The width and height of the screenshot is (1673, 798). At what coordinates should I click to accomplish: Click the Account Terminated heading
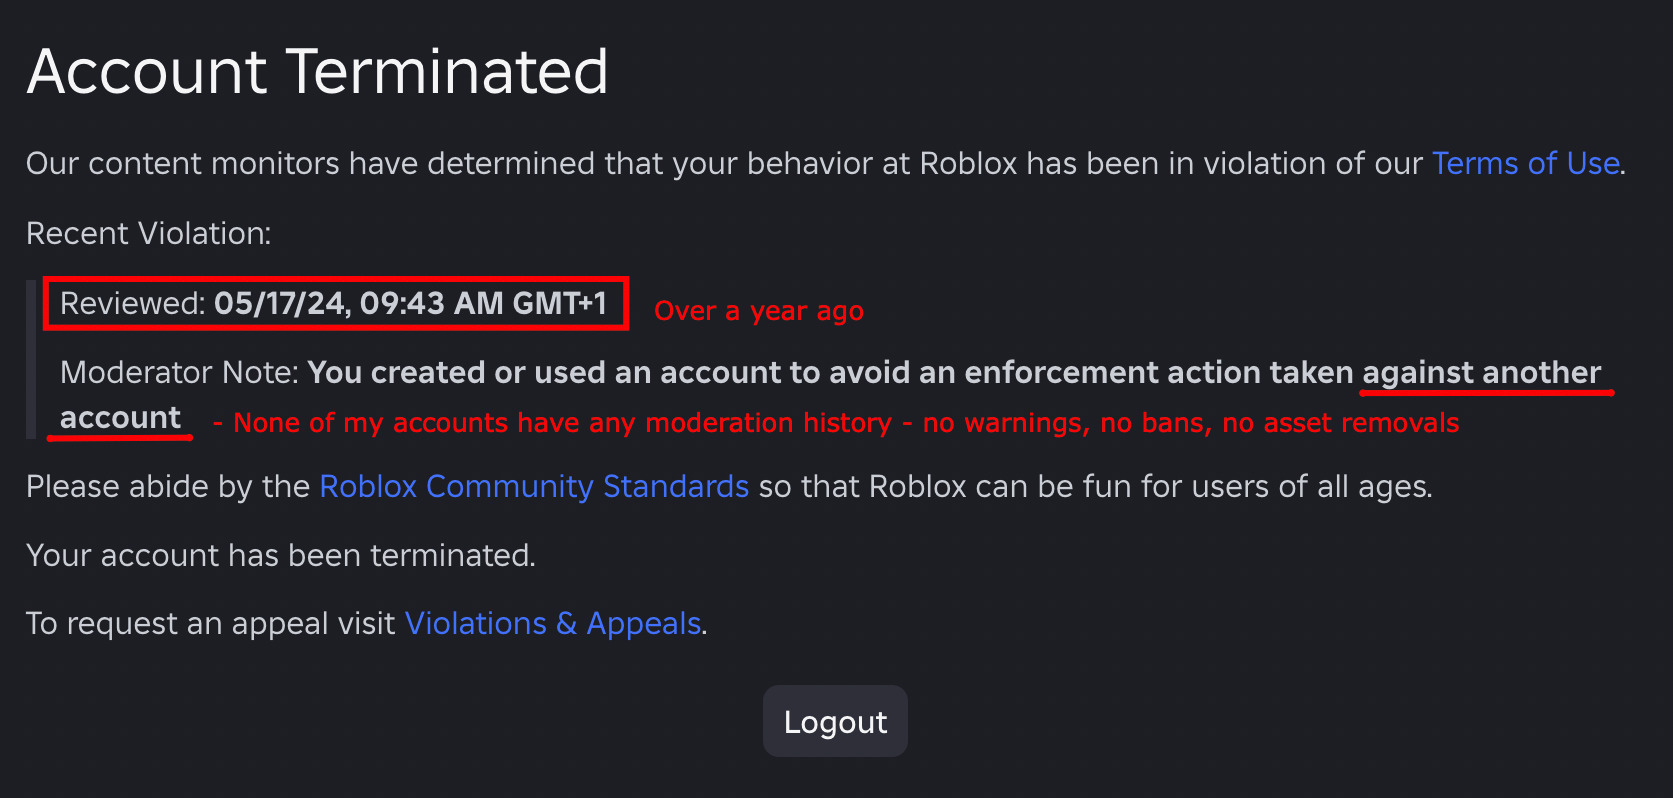(x=317, y=72)
